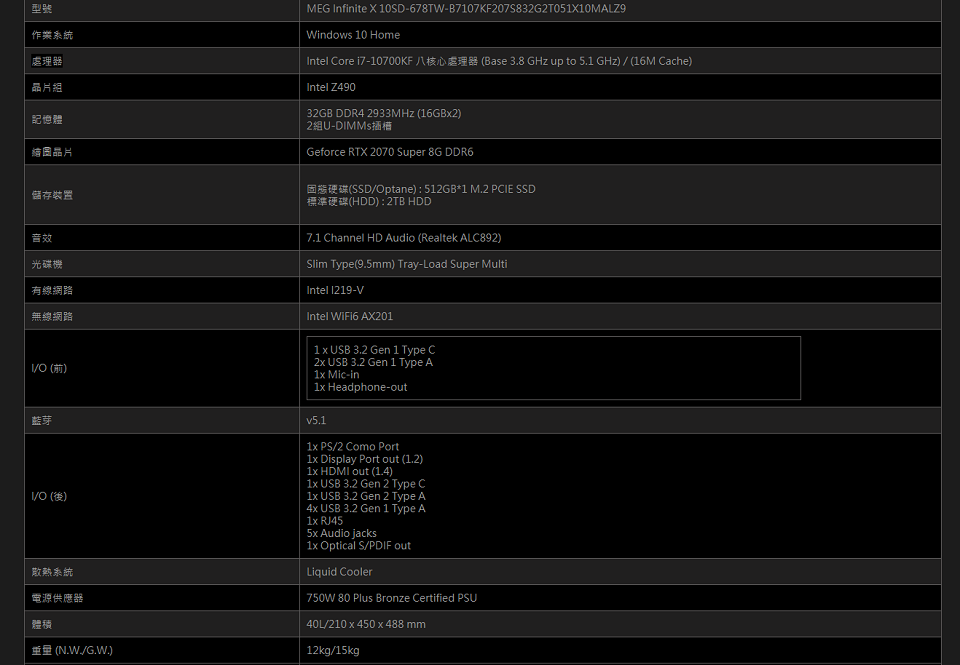Click the I/O (後) row label
This screenshot has height=665, width=960.
[x=50, y=496]
